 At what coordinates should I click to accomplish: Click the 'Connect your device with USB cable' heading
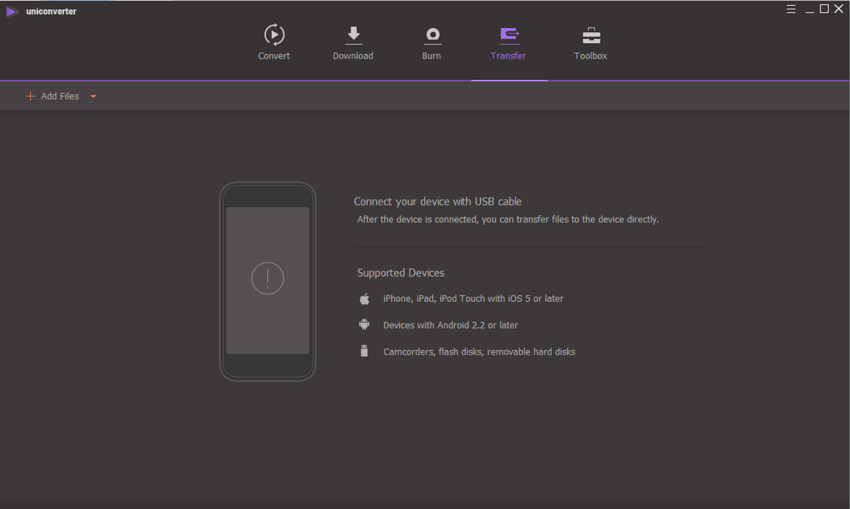(438, 201)
